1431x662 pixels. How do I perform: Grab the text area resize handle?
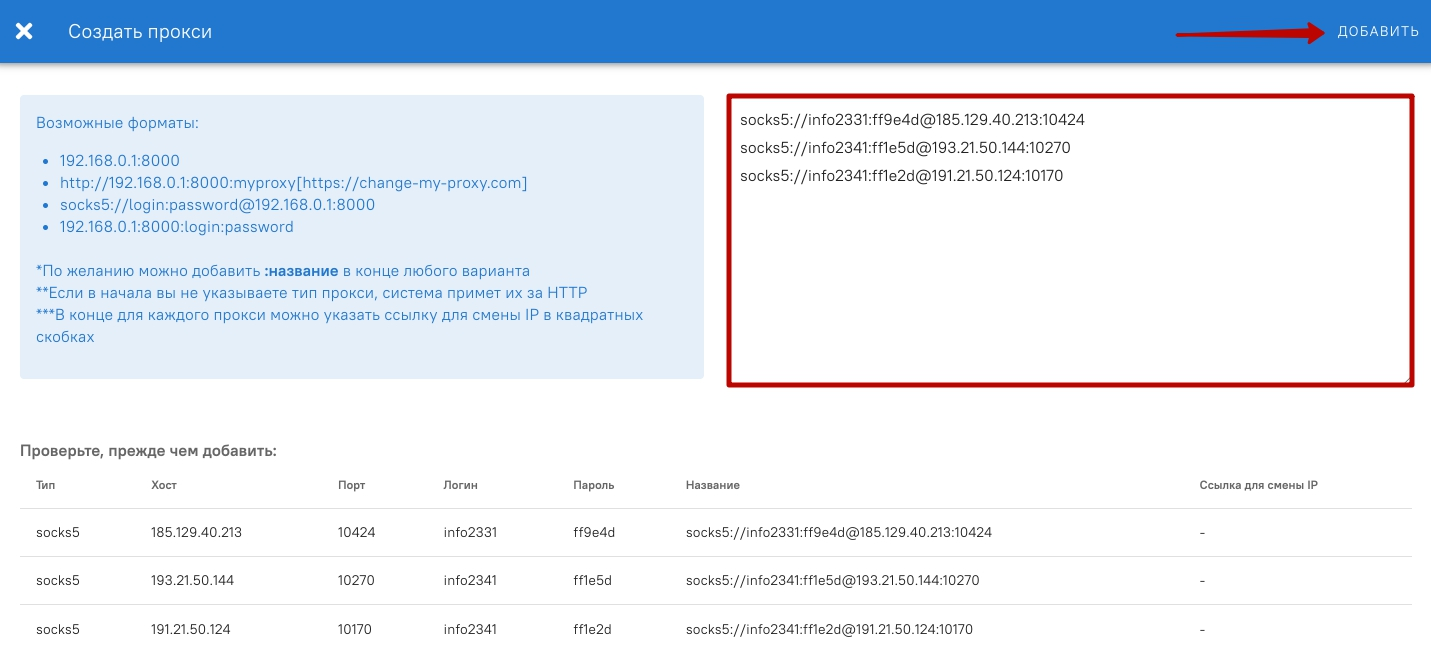click(x=1406, y=378)
